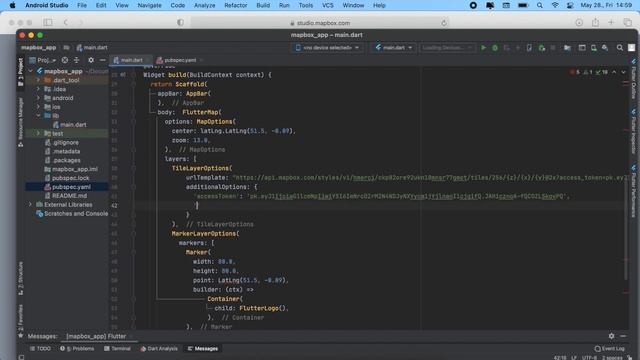Open the Navigate menu
The height and width of the screenshot is (360, 640).
click(x=149, y=5)
